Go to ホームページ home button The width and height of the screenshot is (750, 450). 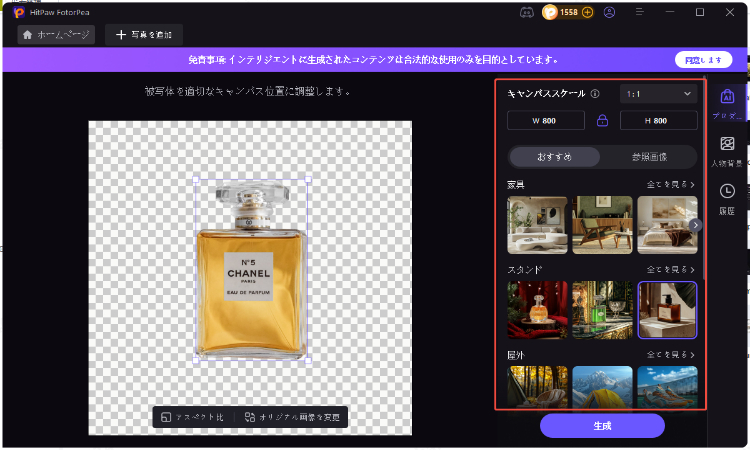(x=56, y=34)
